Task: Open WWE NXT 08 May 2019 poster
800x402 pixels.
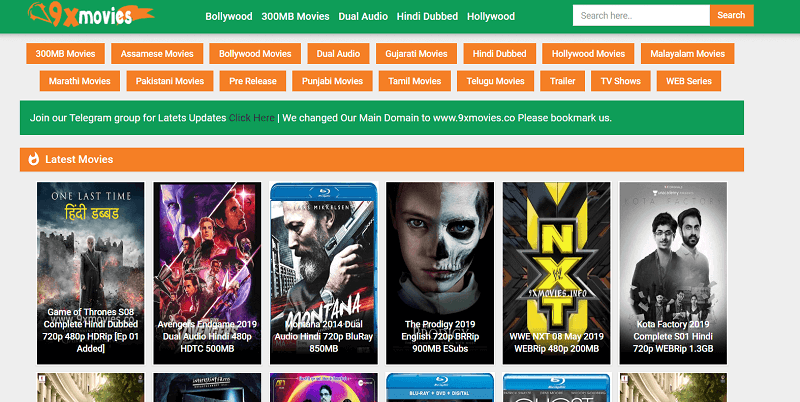Action: coord(557,273)
